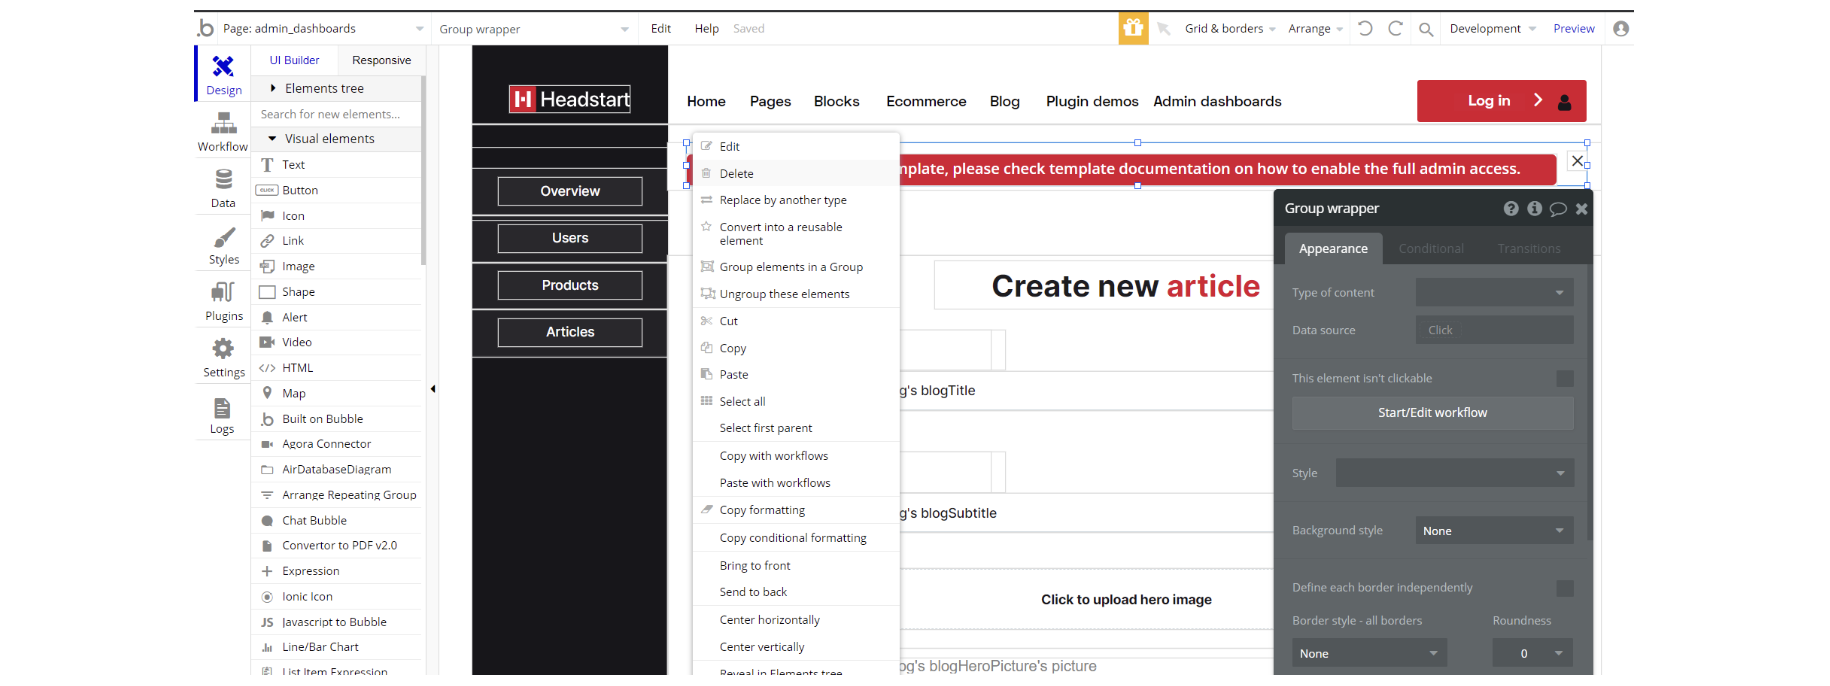Click the undo arrow icon
Image resolution: width=1830 pixels, height=686 pixels.
coord(1365,28)
